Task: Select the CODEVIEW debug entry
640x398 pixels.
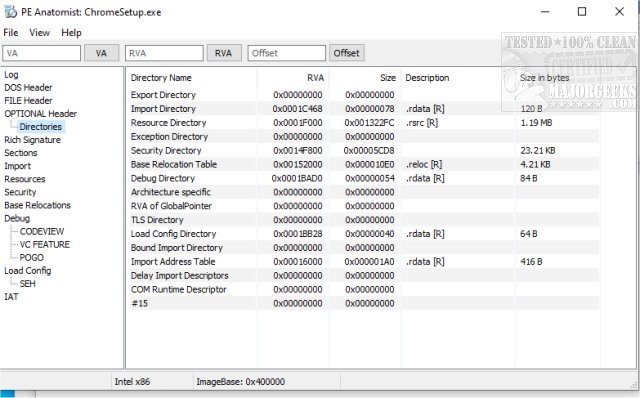Action: 42,231
